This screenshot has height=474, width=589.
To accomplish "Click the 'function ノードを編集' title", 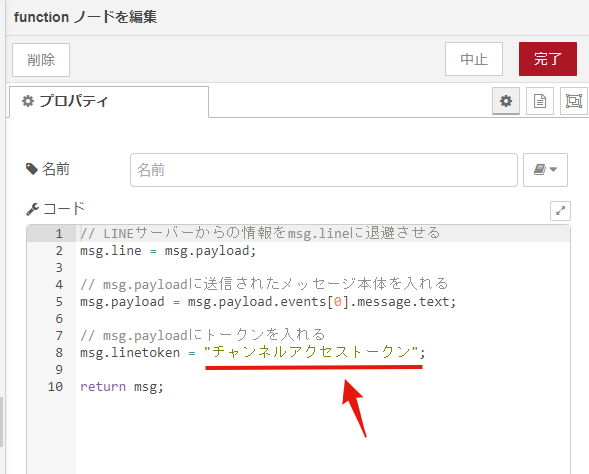I will point(85,17).
